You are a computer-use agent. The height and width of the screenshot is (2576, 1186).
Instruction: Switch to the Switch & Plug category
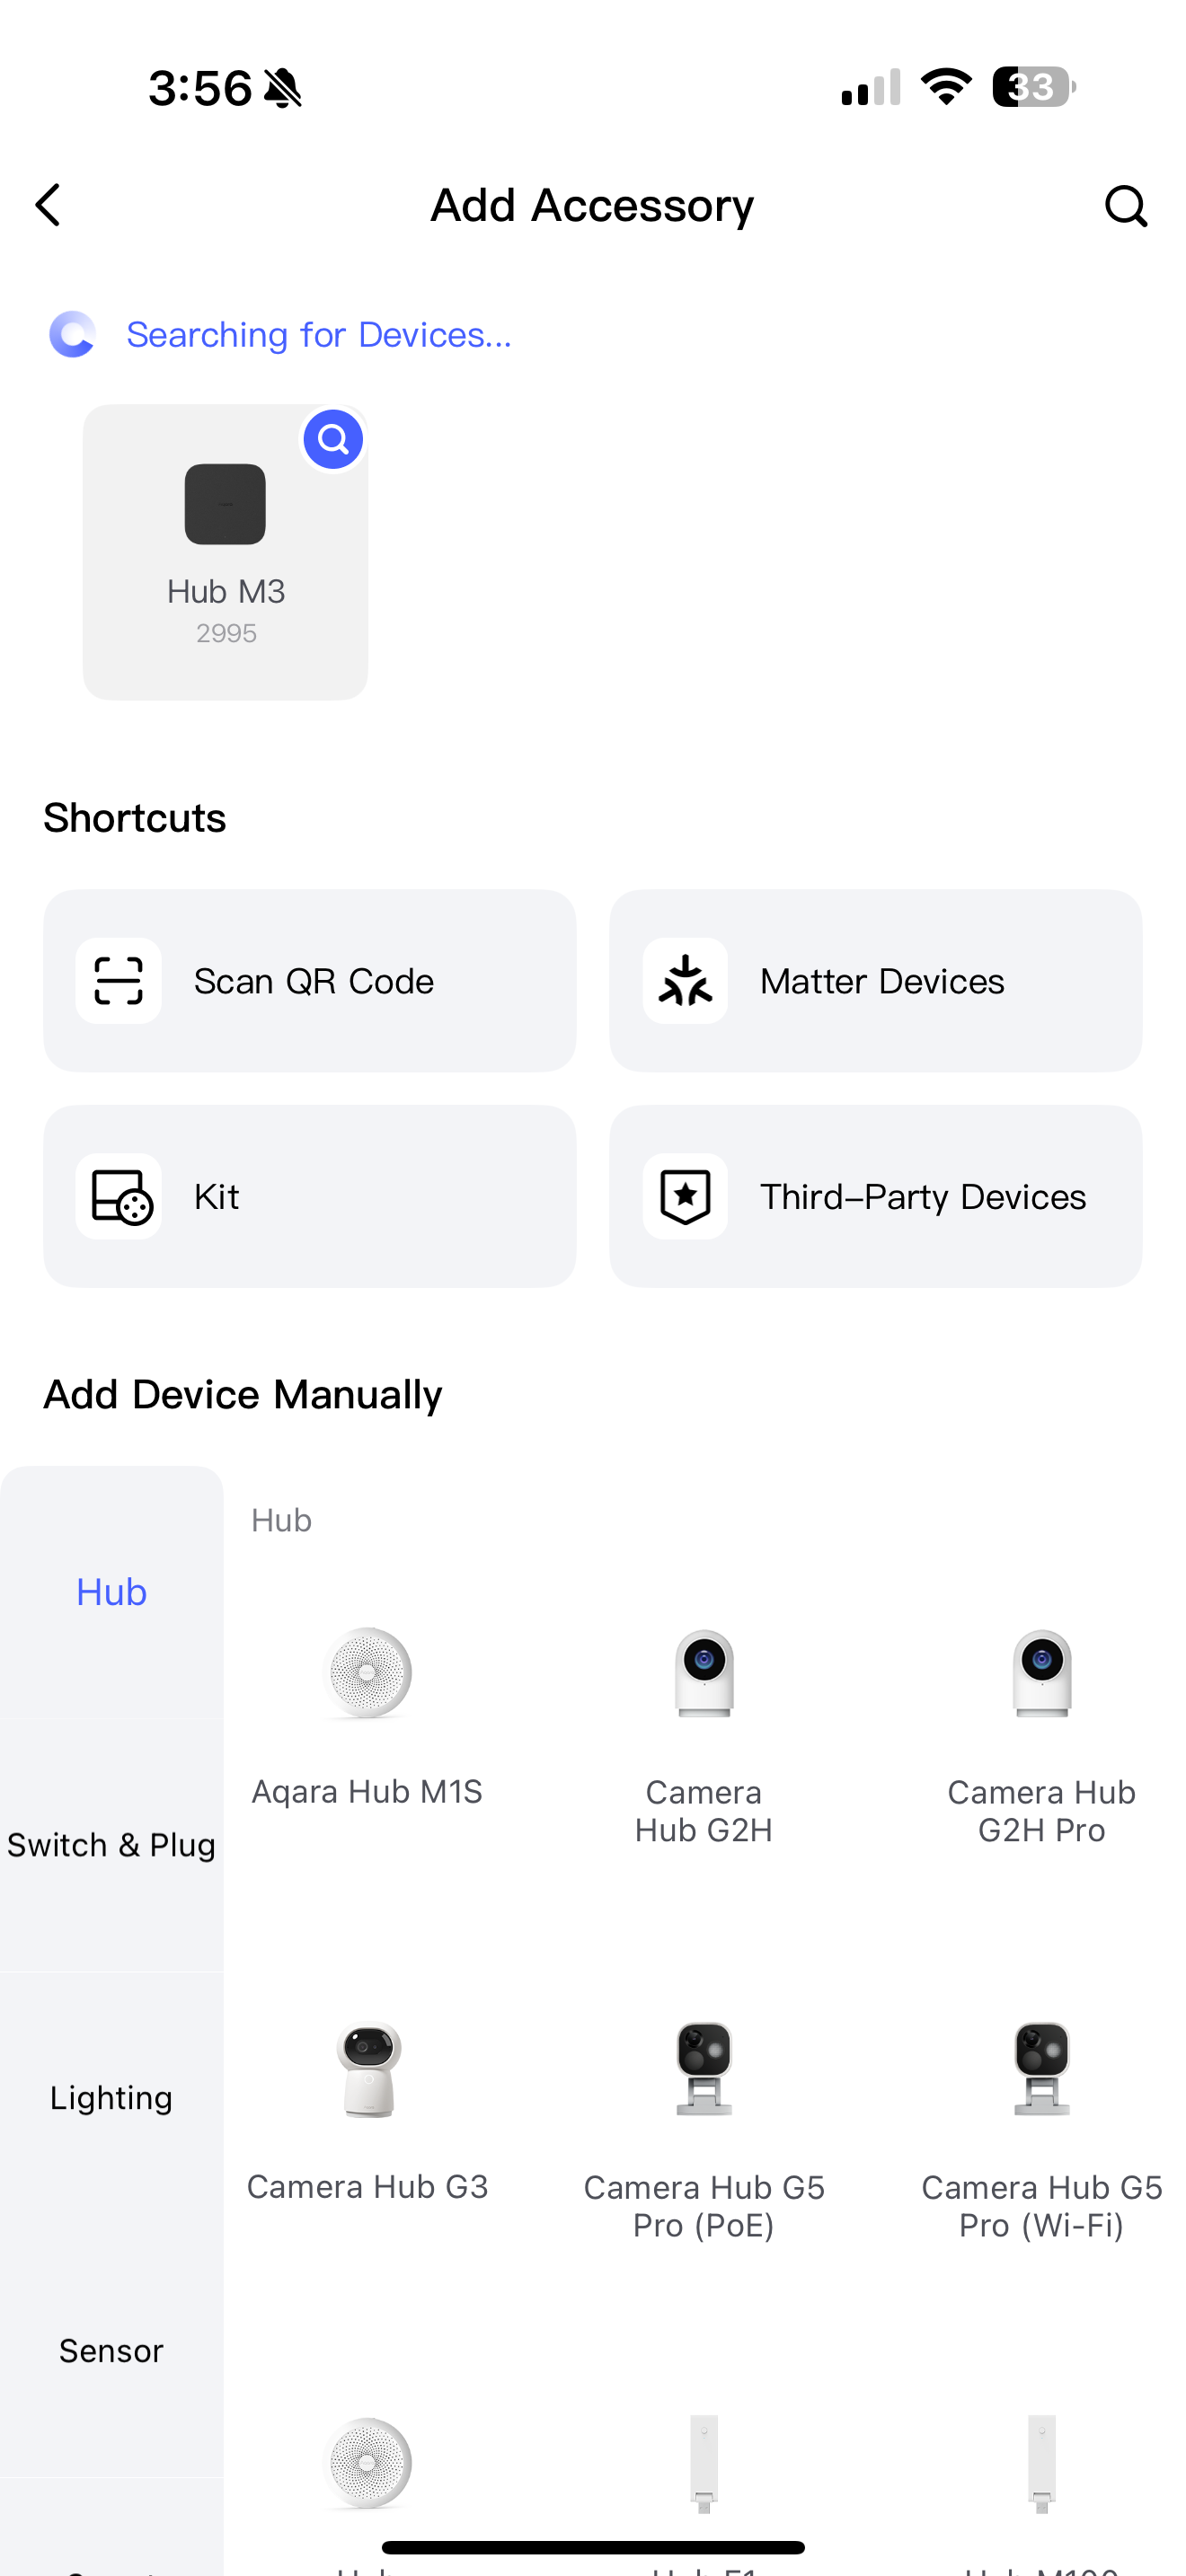[111, 1844]
